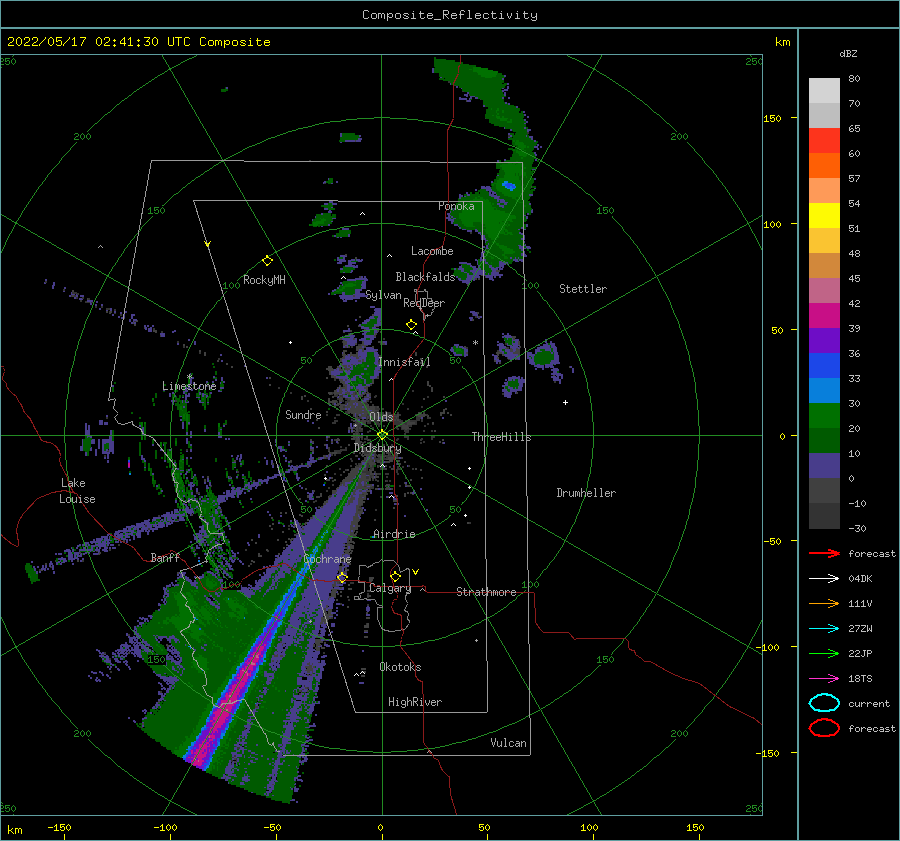Click the red forecast ellipse icon
Viewport: 900px width, 841px height.
tap(824, 728)
